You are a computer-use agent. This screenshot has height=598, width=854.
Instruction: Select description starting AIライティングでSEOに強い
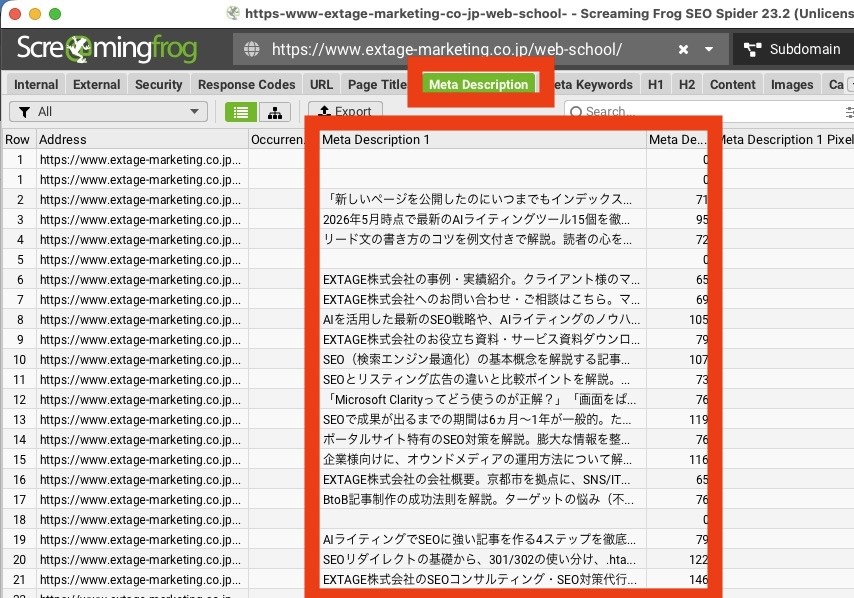click(x=479, y=540)
